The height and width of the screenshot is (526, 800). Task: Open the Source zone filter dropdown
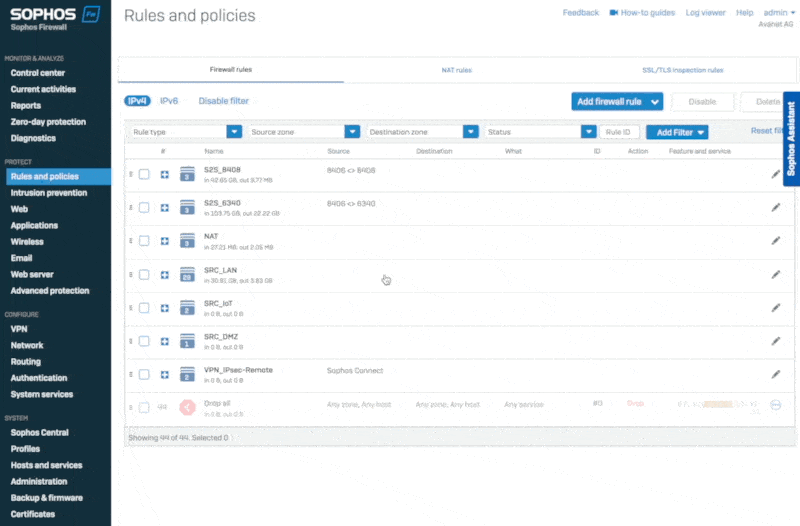[352, 132]
